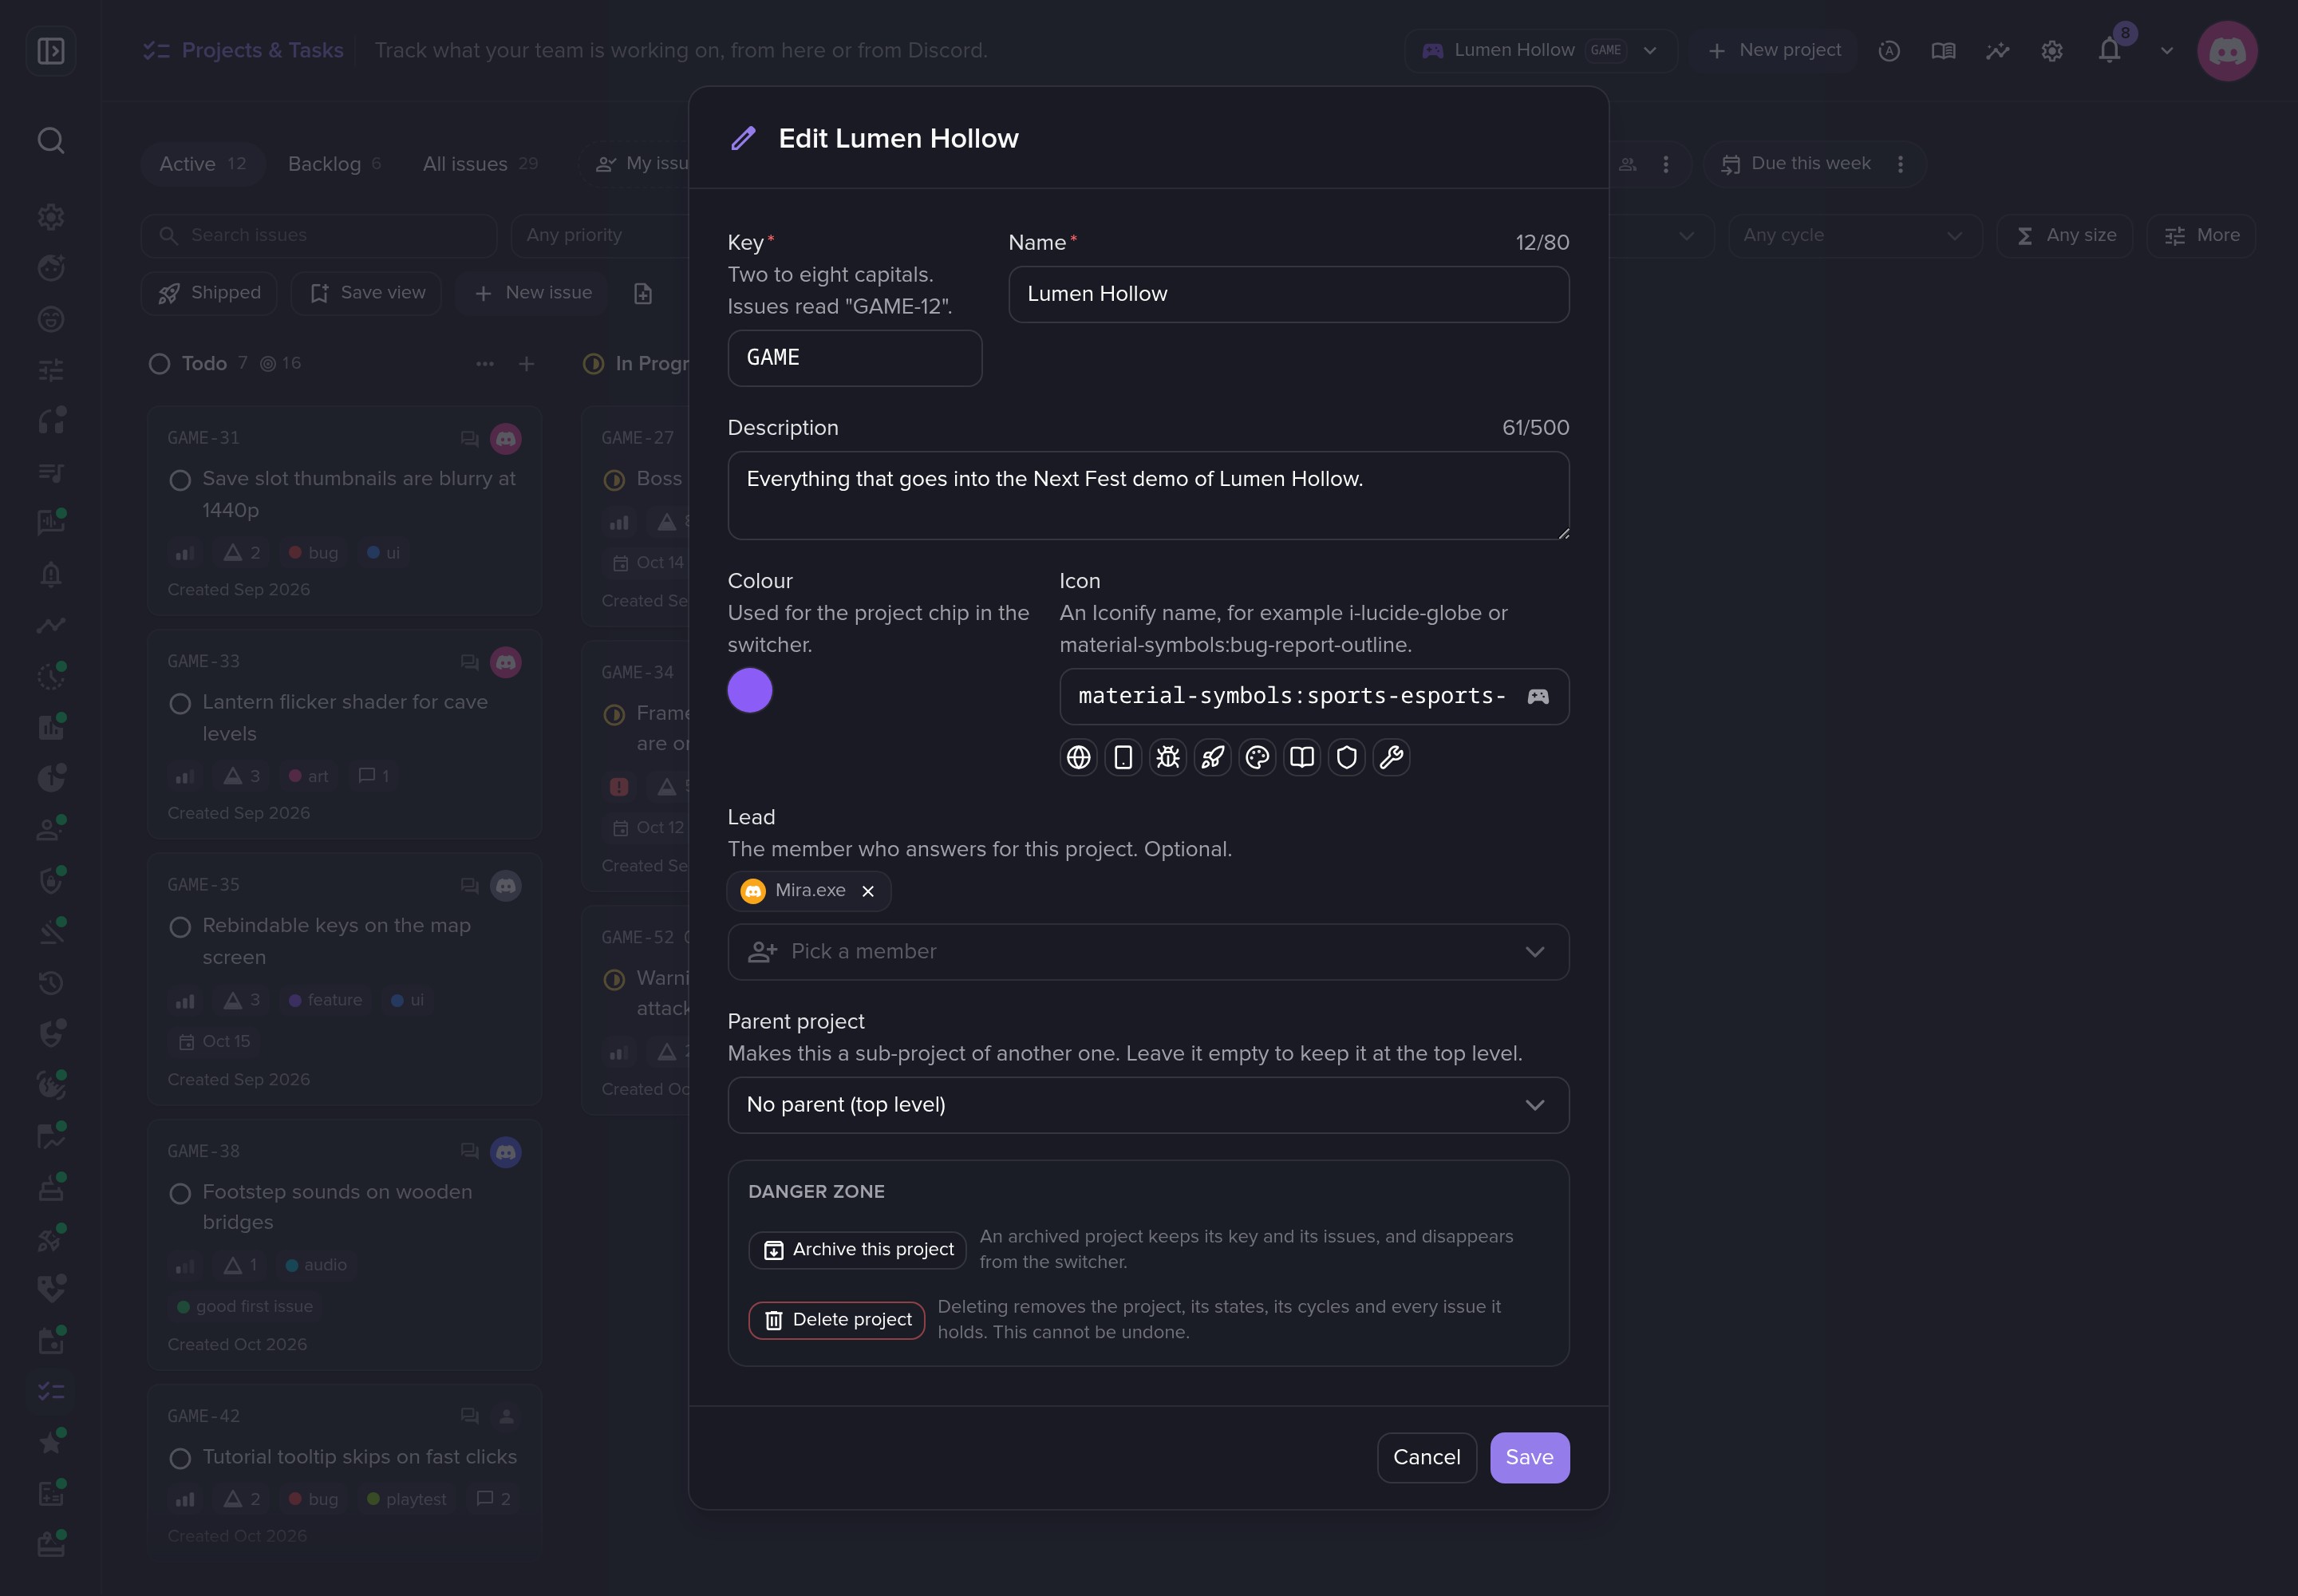Screen dimensions: 2298x1596
Task: Click into the Description text area
Action: pos(1148,496)
